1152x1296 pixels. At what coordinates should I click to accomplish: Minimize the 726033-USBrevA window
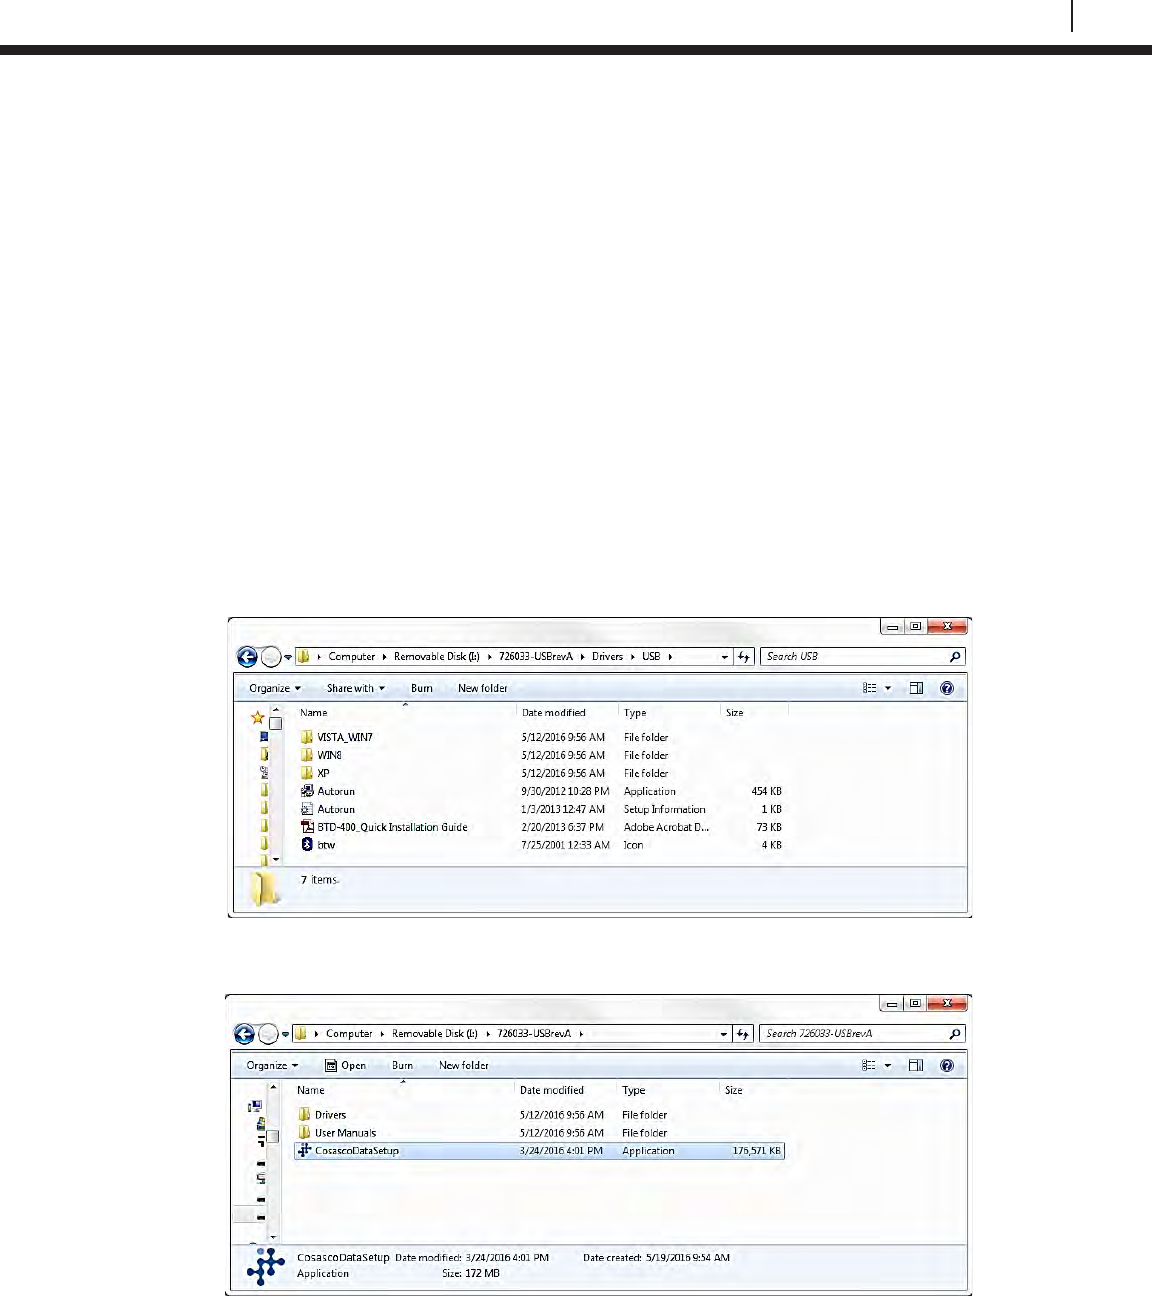tap(892, 1004)
